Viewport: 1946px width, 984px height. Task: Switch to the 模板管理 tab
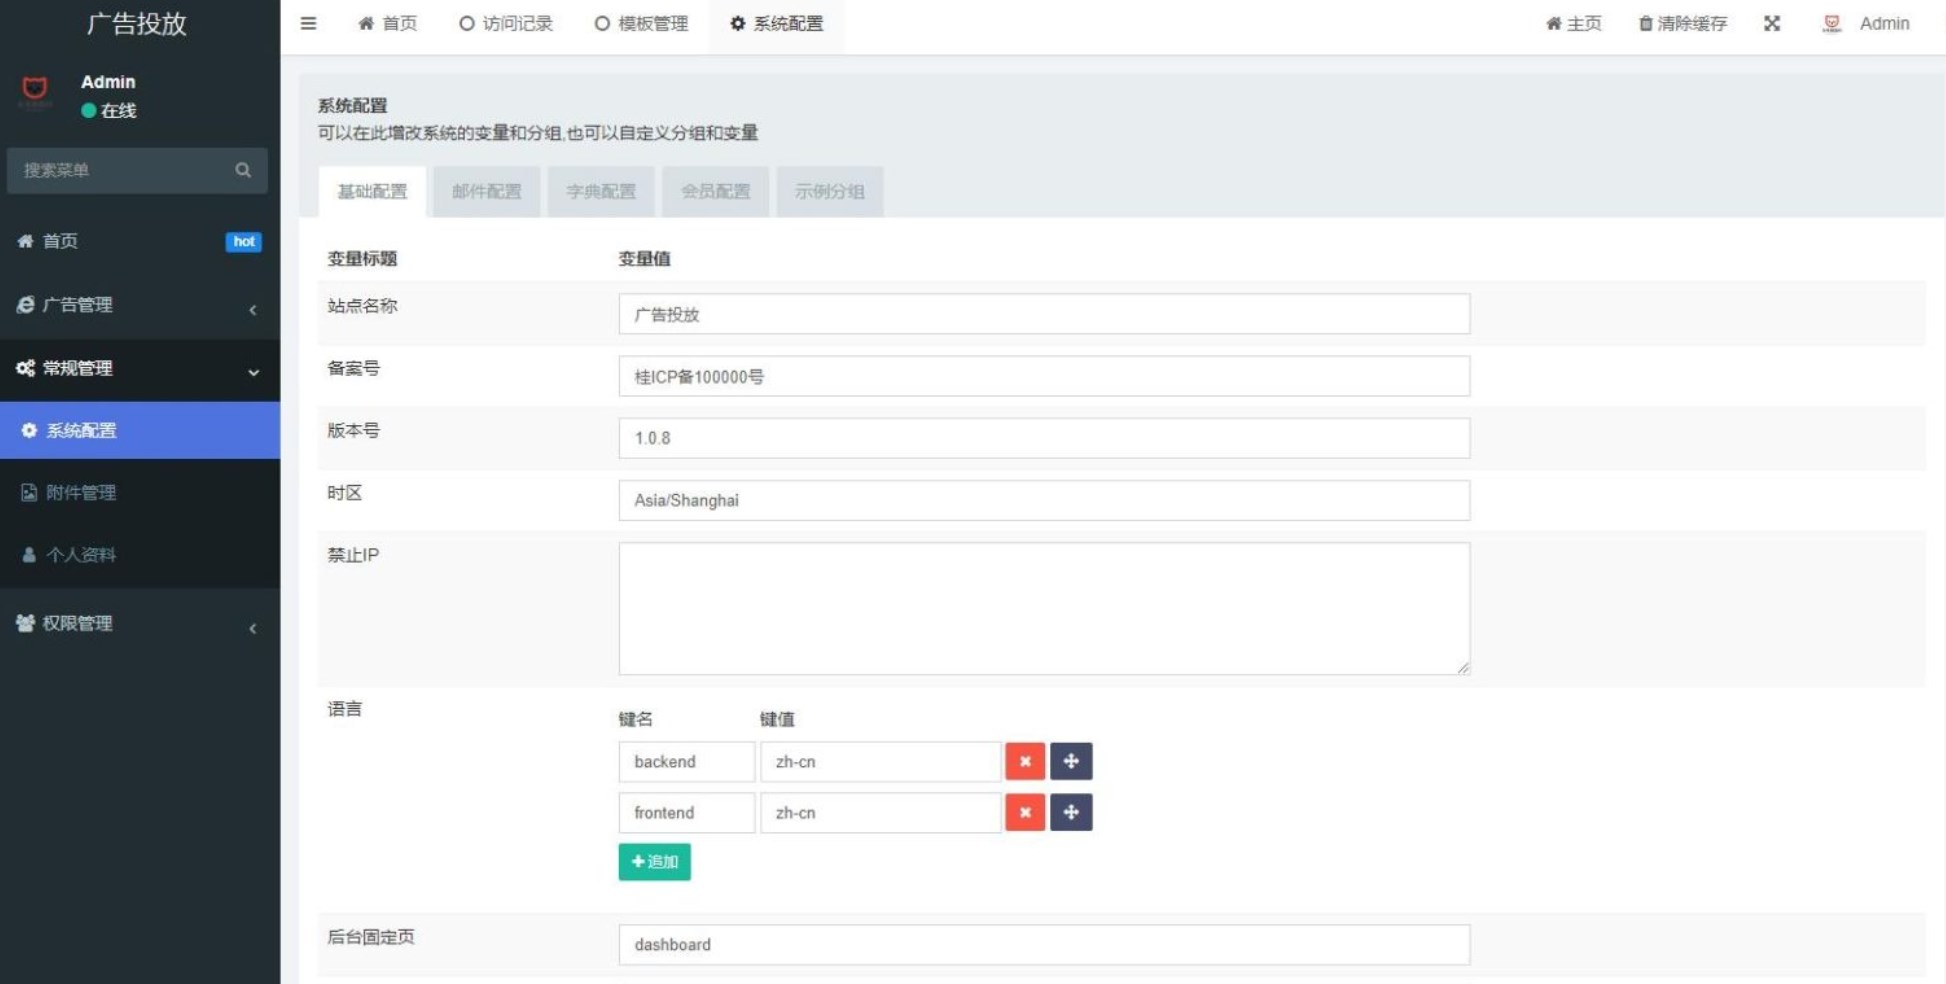(641, 23)
